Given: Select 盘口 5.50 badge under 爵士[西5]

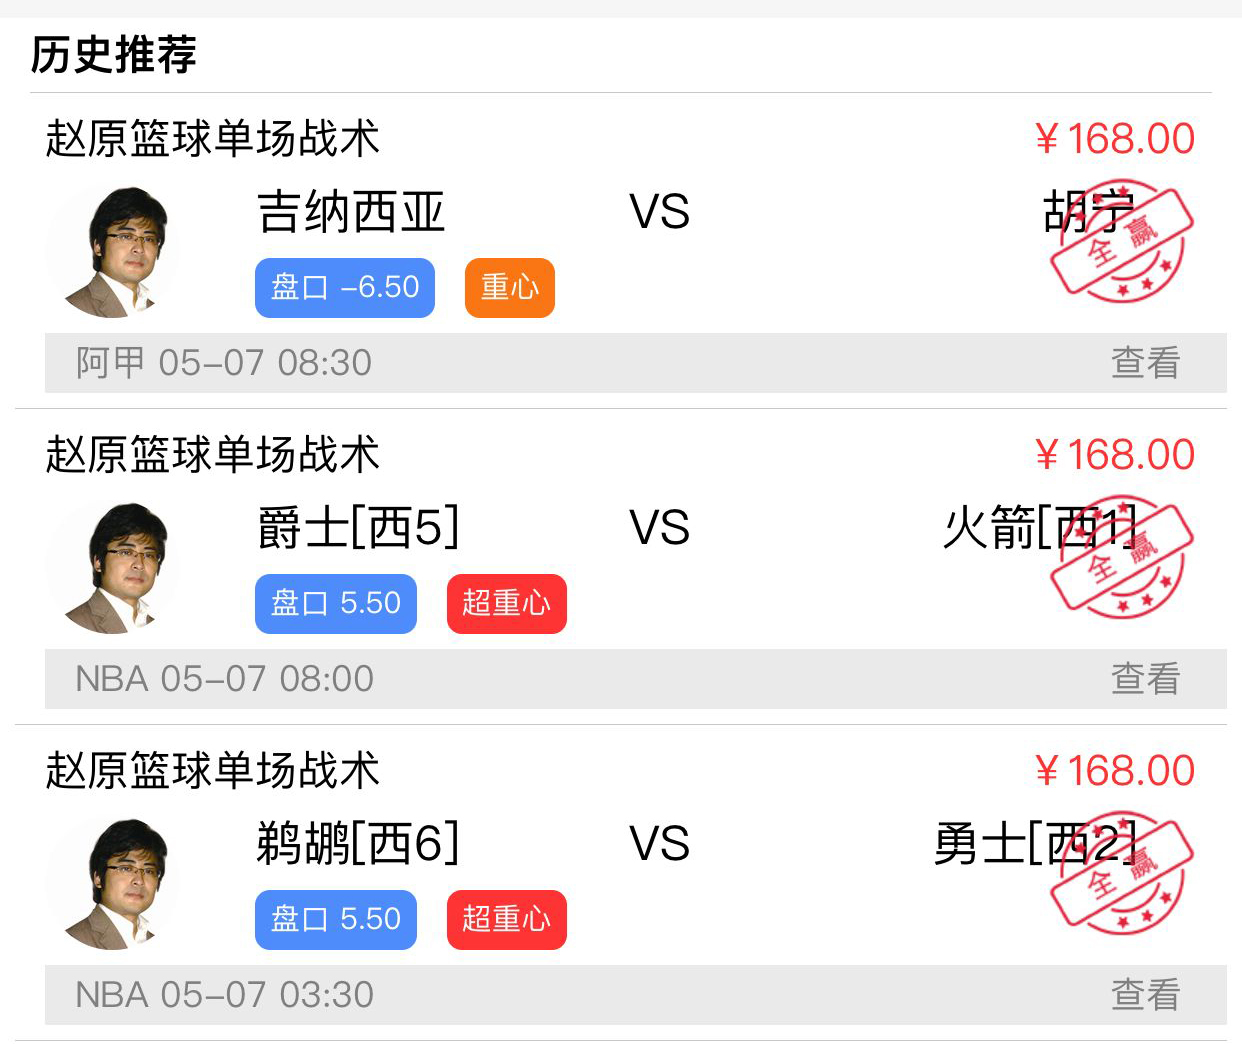Looking at the screenshot, I should point(336,604).
